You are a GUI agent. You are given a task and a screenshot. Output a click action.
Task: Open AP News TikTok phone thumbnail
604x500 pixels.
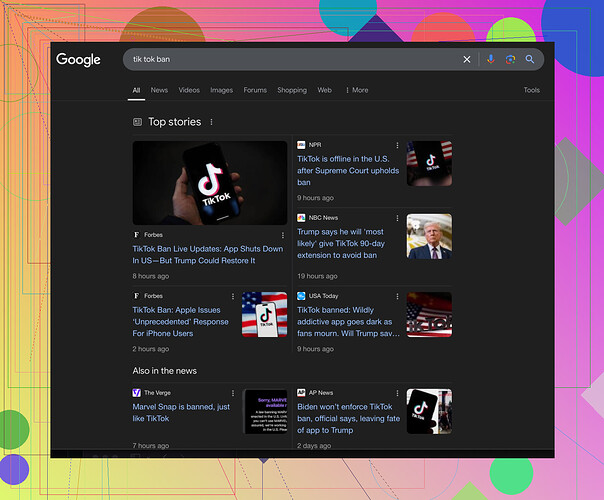[429, 411]
